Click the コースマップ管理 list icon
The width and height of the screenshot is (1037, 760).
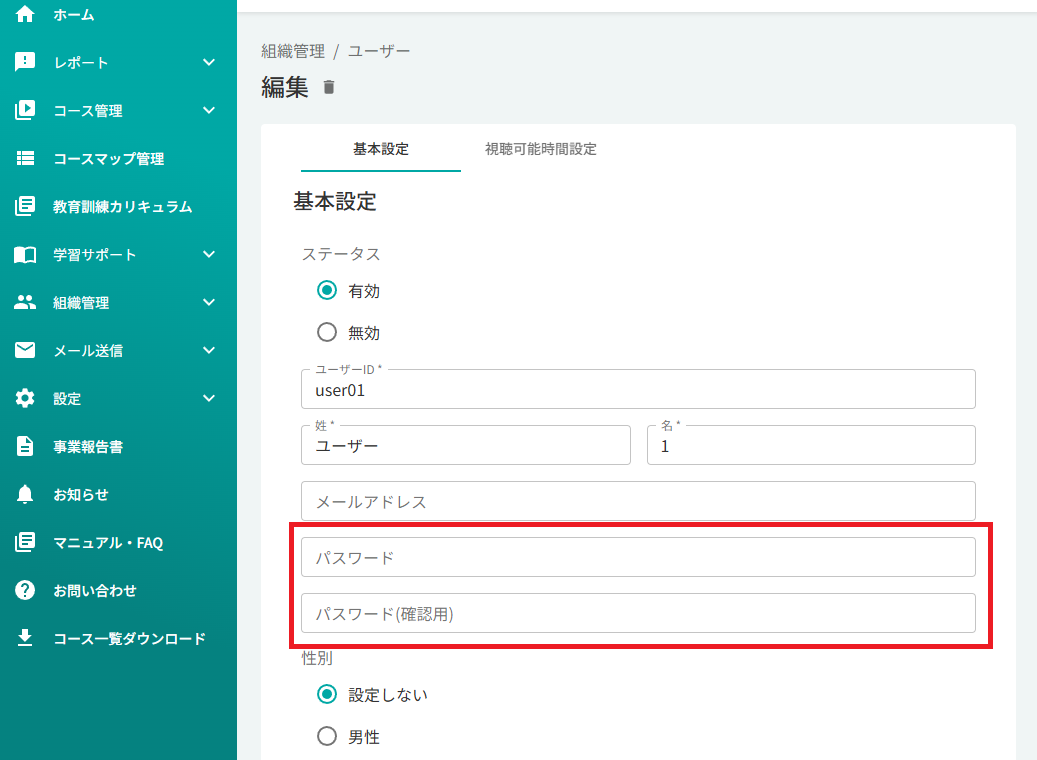(x=25, y=158)
